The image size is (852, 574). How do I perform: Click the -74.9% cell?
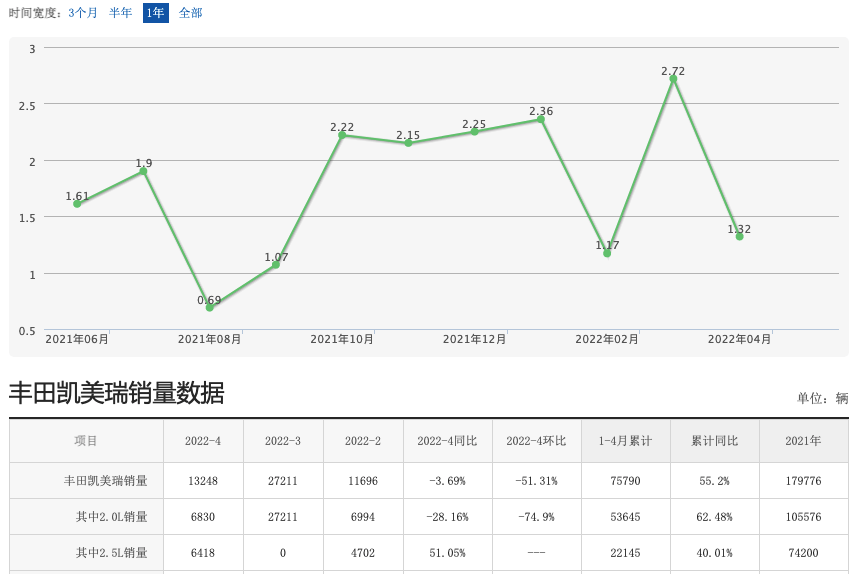click(x=537, y=516)
